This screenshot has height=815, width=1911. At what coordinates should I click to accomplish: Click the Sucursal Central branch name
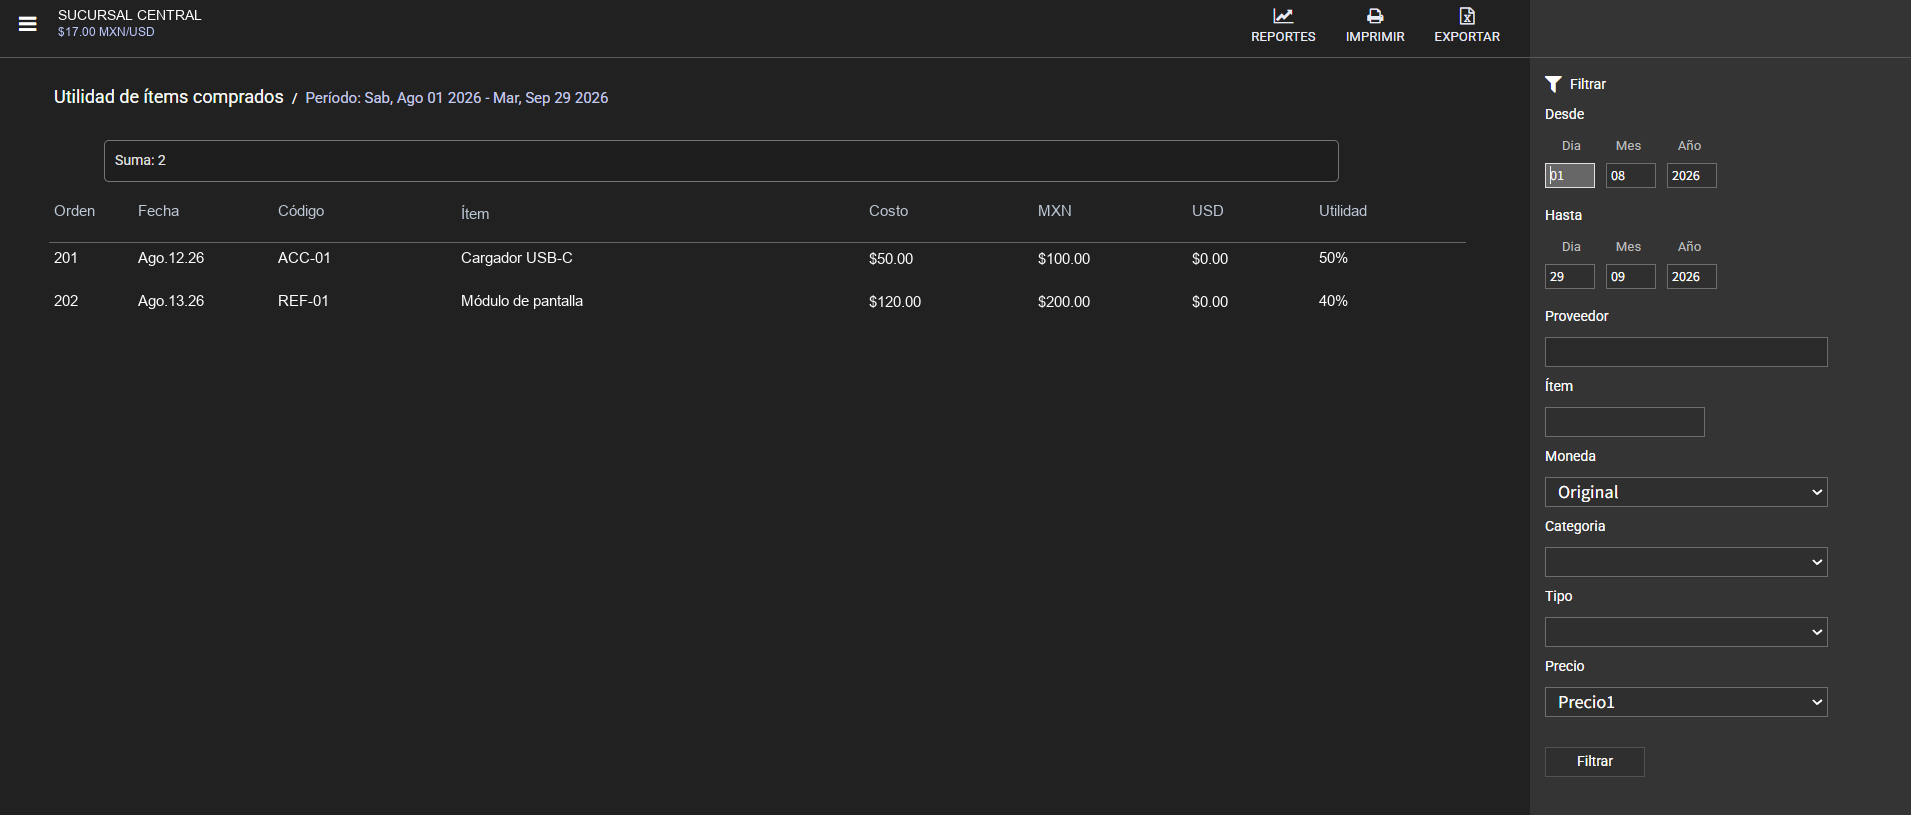point(130,15)
